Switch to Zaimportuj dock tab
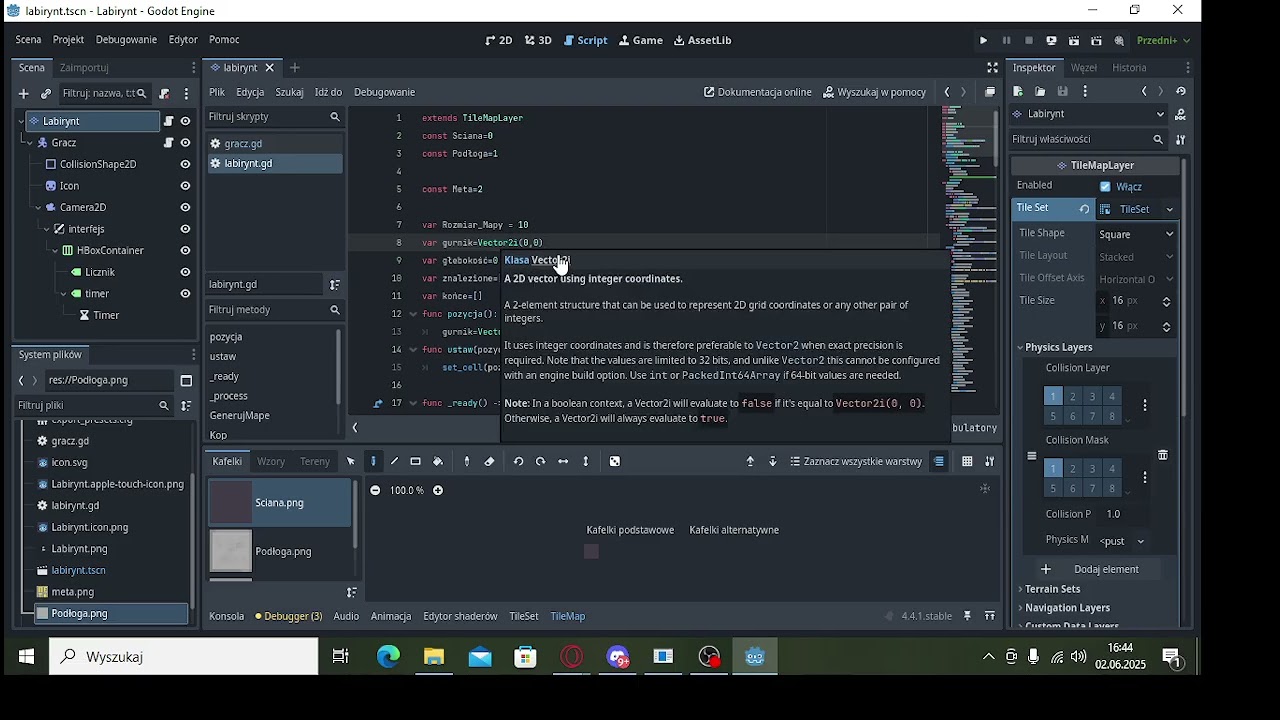The height and width of the screenshot is (720, 1280). coord(84,68)
